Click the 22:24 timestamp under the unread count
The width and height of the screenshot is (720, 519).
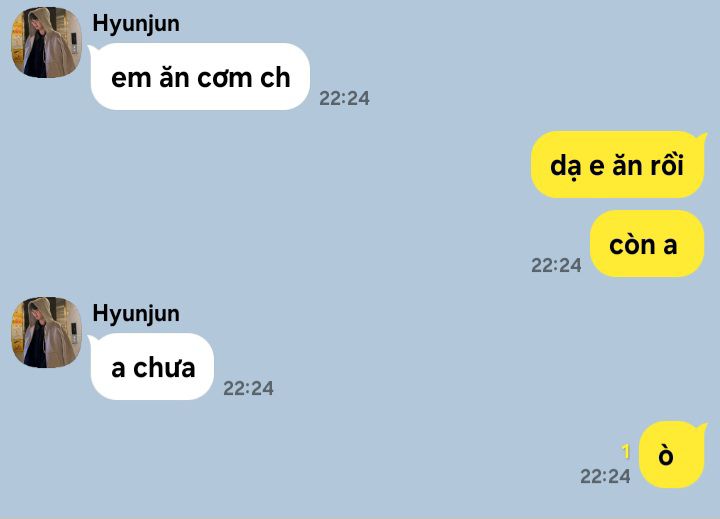(605, 477)
